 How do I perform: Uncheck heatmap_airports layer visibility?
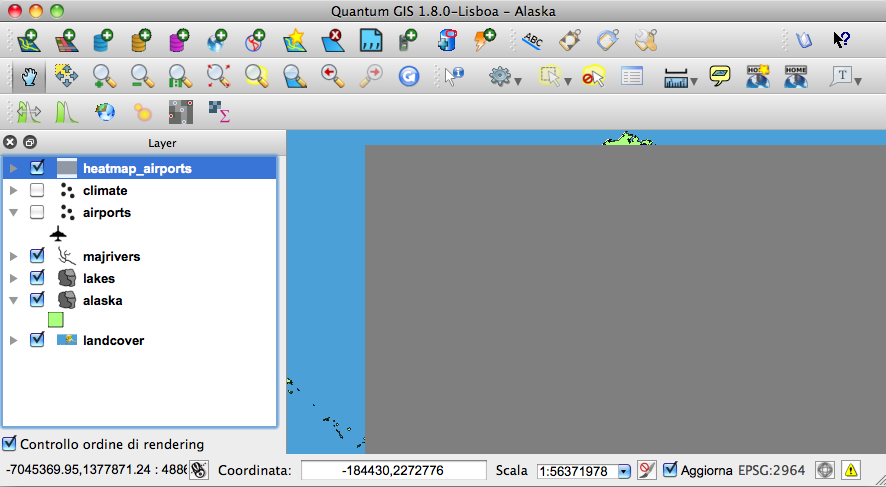click(x=37, y=167)
